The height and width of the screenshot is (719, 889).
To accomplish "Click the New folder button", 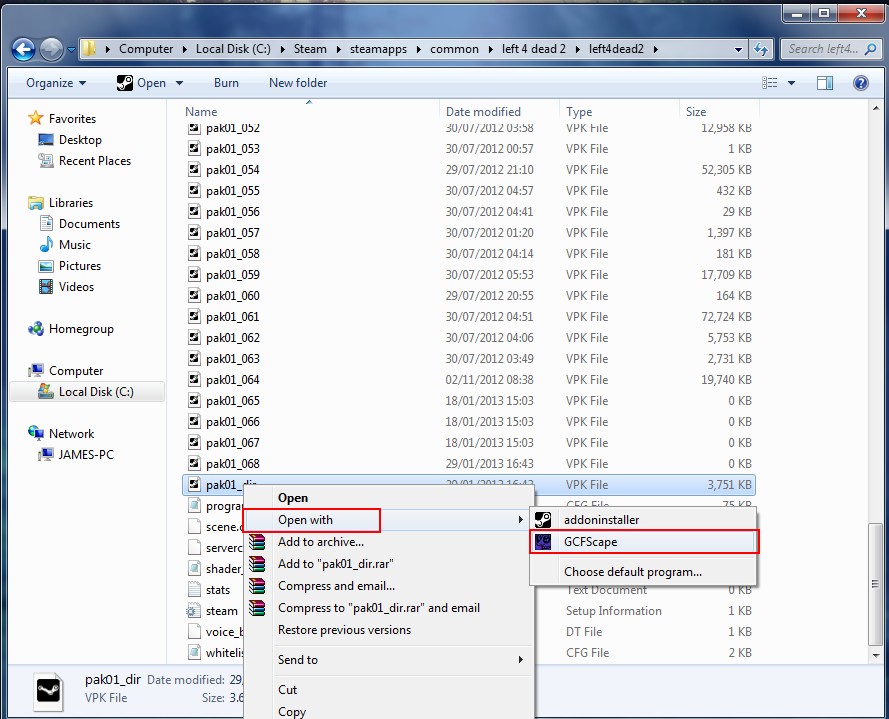I will (298, 83).
